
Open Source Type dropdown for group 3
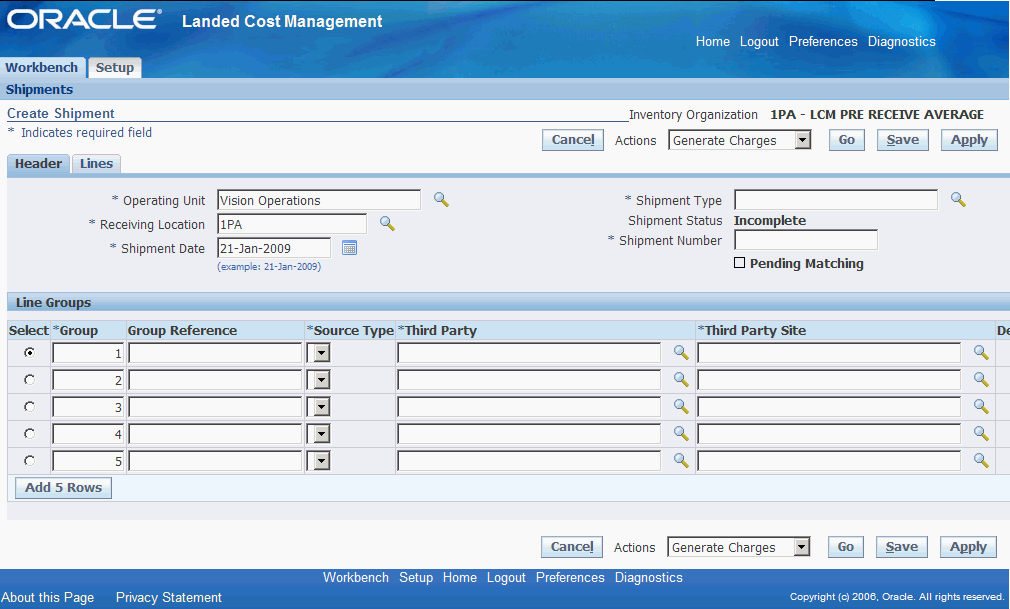tap(319, 407)
